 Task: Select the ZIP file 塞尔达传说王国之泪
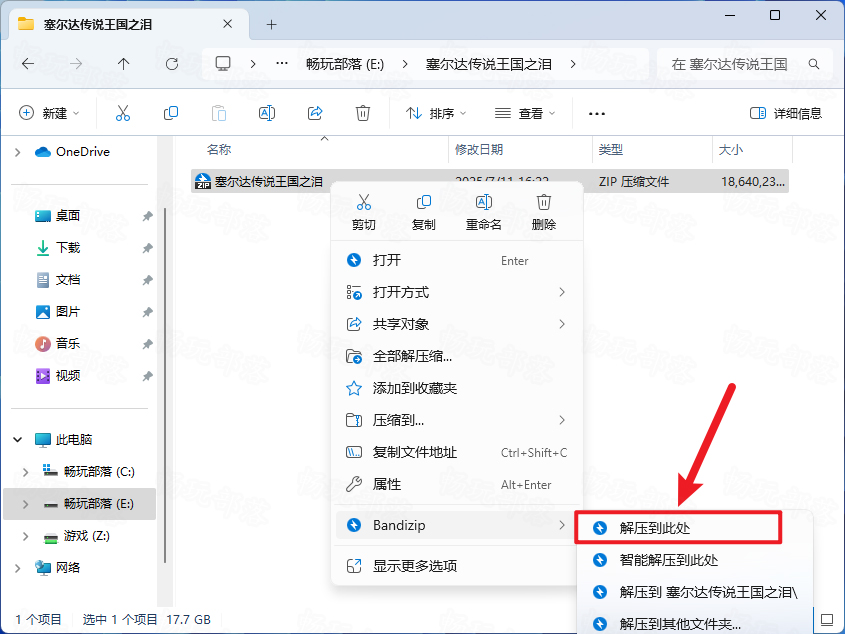coord(490,181)
